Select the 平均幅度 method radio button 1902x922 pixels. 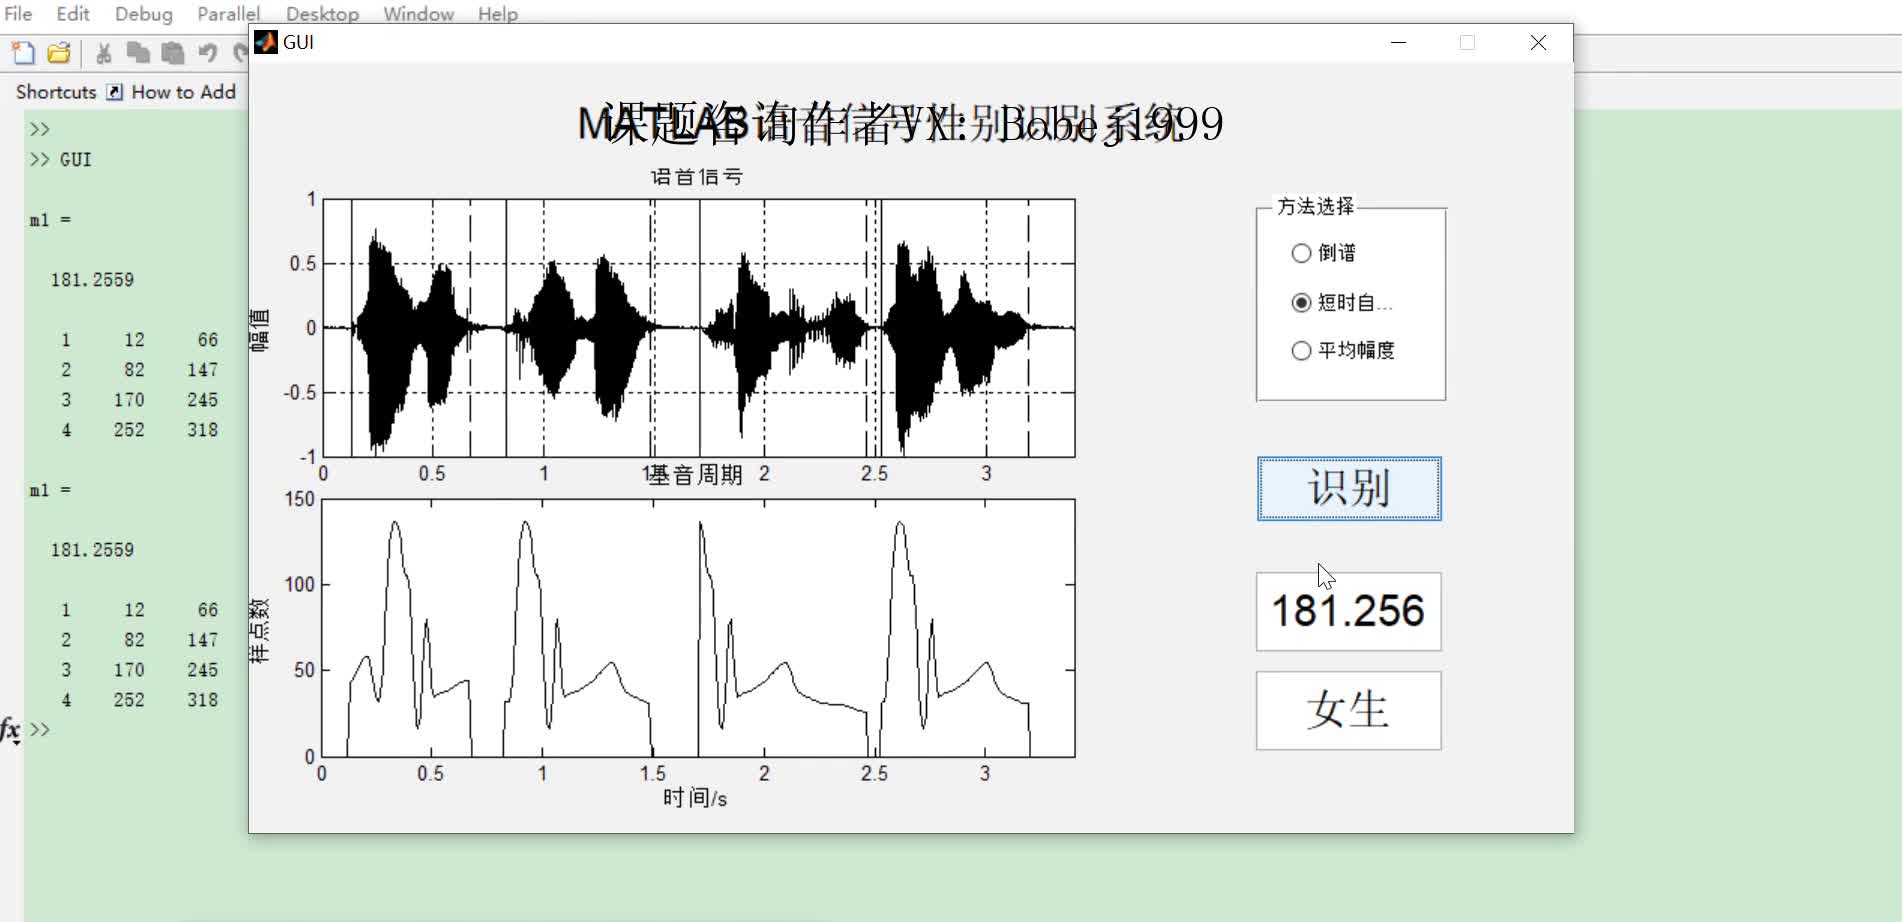tap(1301, 350)
